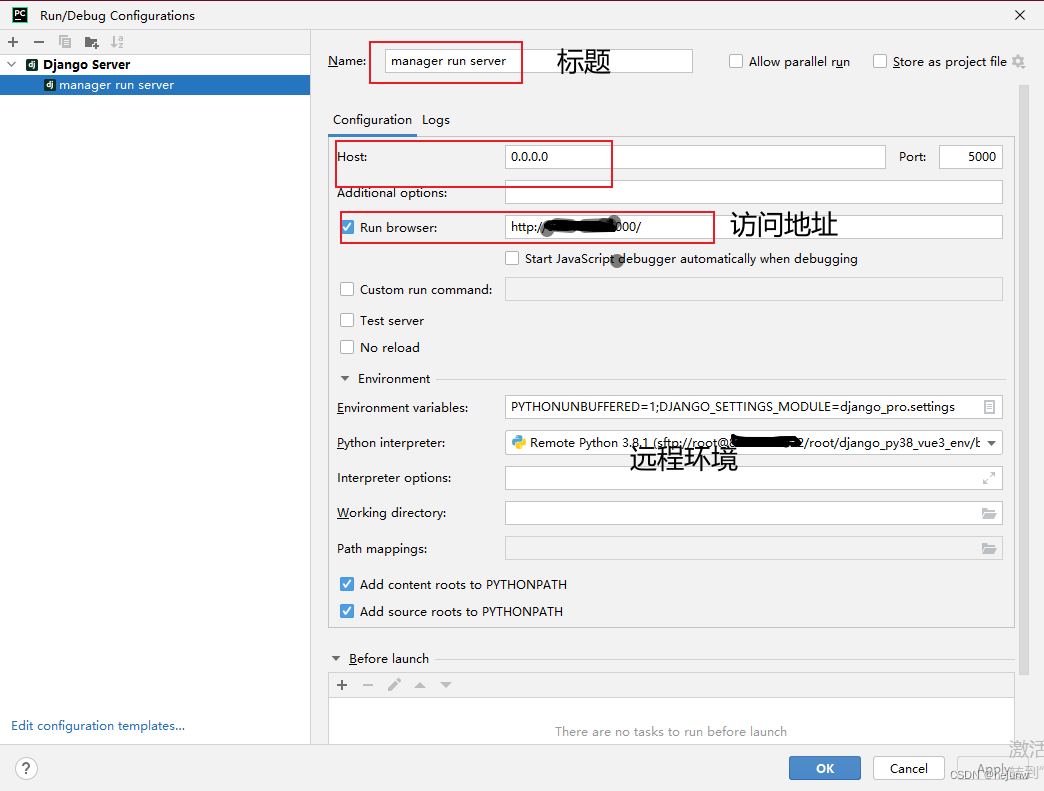Screen dimensions: 1044x791
Task: Select the manager run server configuration
Action: click(x=154, y=85)
